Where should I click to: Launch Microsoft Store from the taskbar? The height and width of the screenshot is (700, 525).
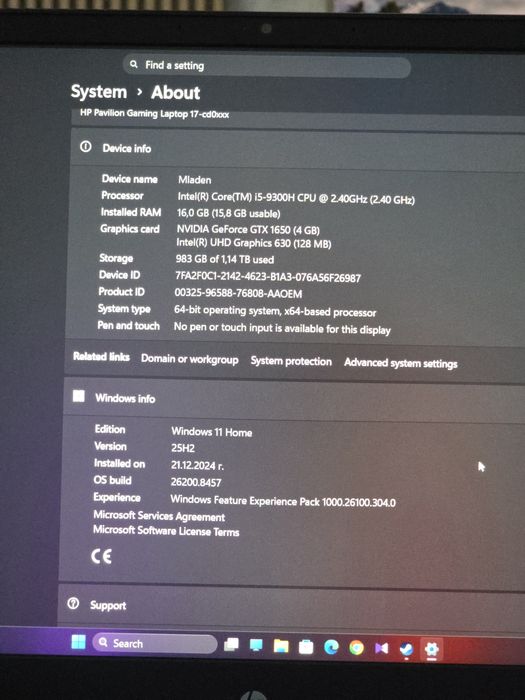coord(306,647)
